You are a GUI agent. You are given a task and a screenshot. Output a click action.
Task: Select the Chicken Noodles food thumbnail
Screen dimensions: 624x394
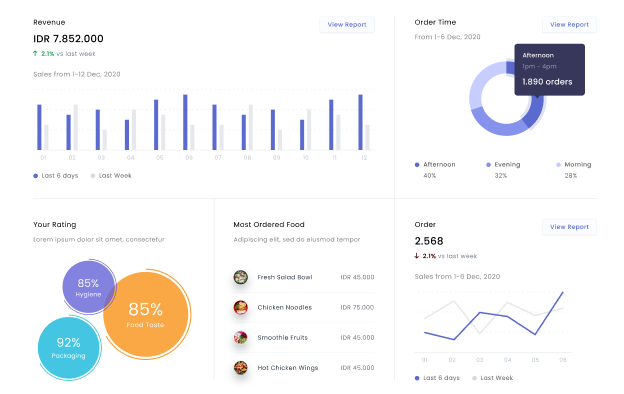coord(241,307)
